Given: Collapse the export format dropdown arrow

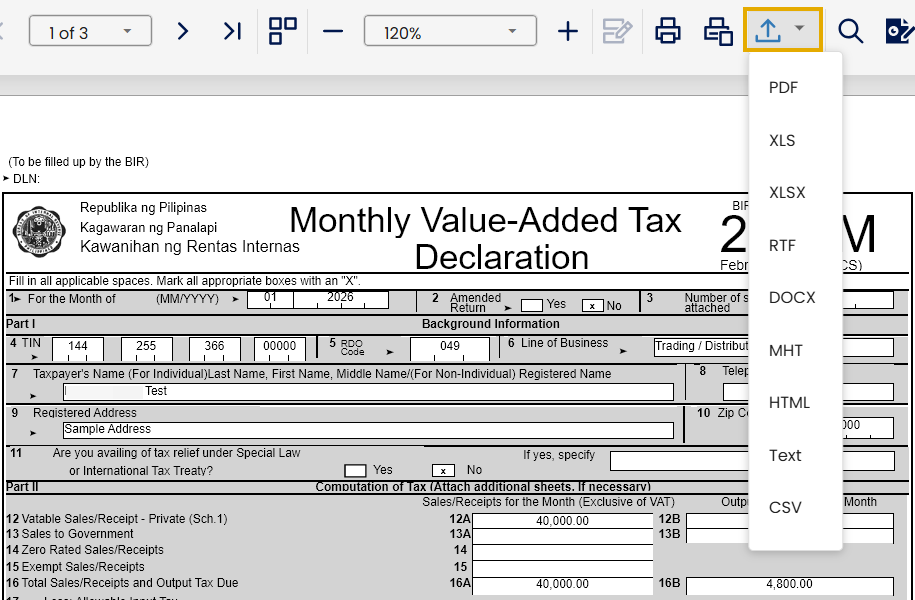Looking at the screenshot, I should coord(800,28).
